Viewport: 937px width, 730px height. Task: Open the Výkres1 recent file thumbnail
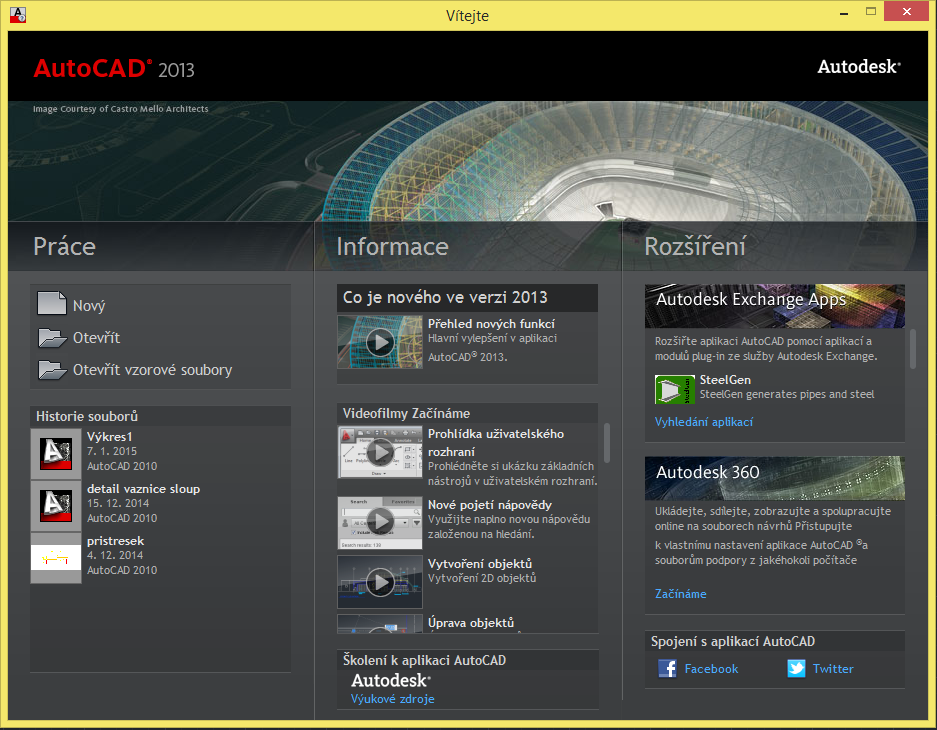tap(56, 453)
